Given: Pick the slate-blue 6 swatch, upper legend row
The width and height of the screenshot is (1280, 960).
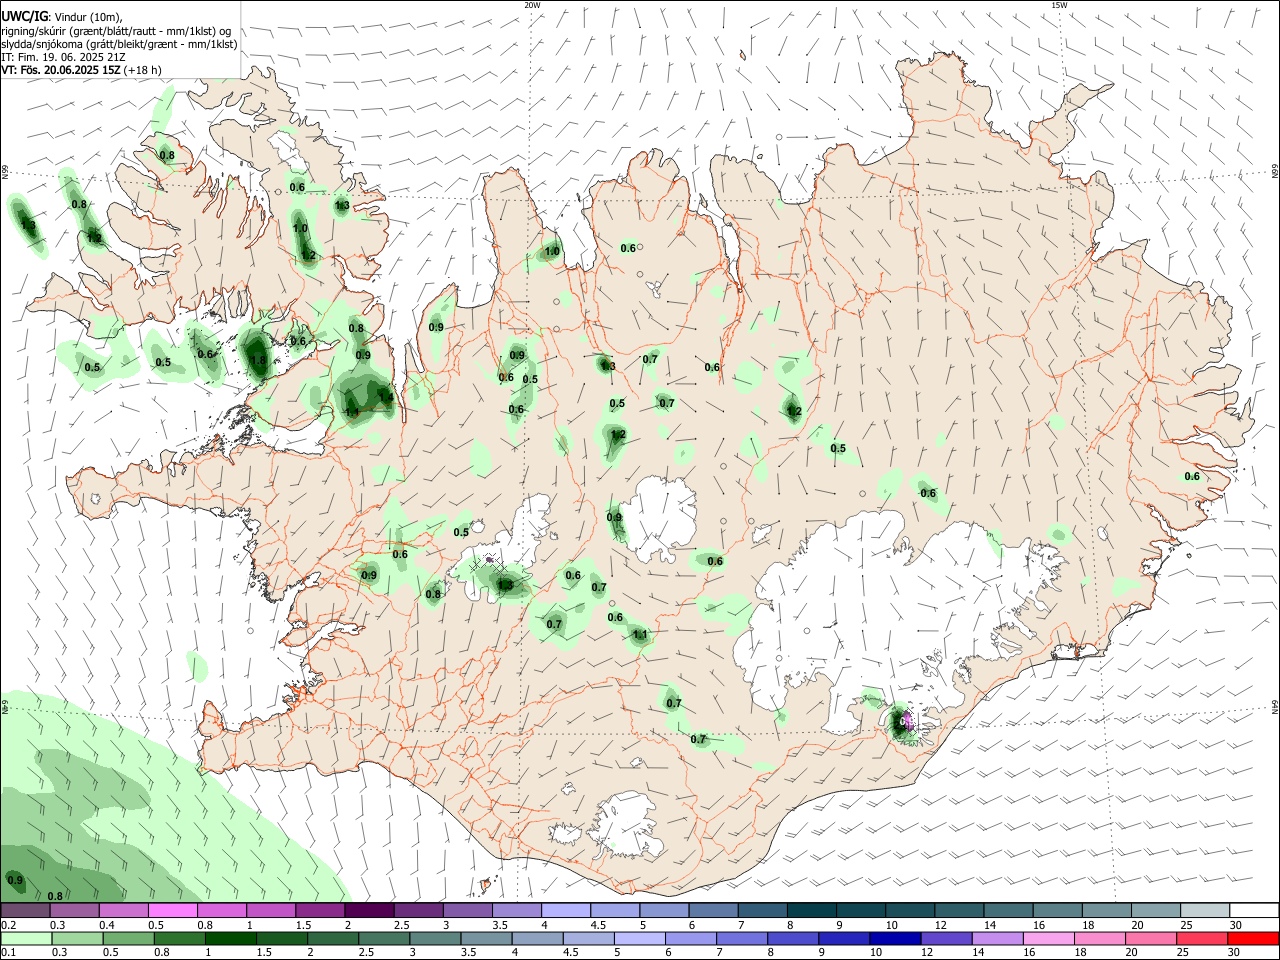Looking at the screenshot, I should tap(712, 911).
